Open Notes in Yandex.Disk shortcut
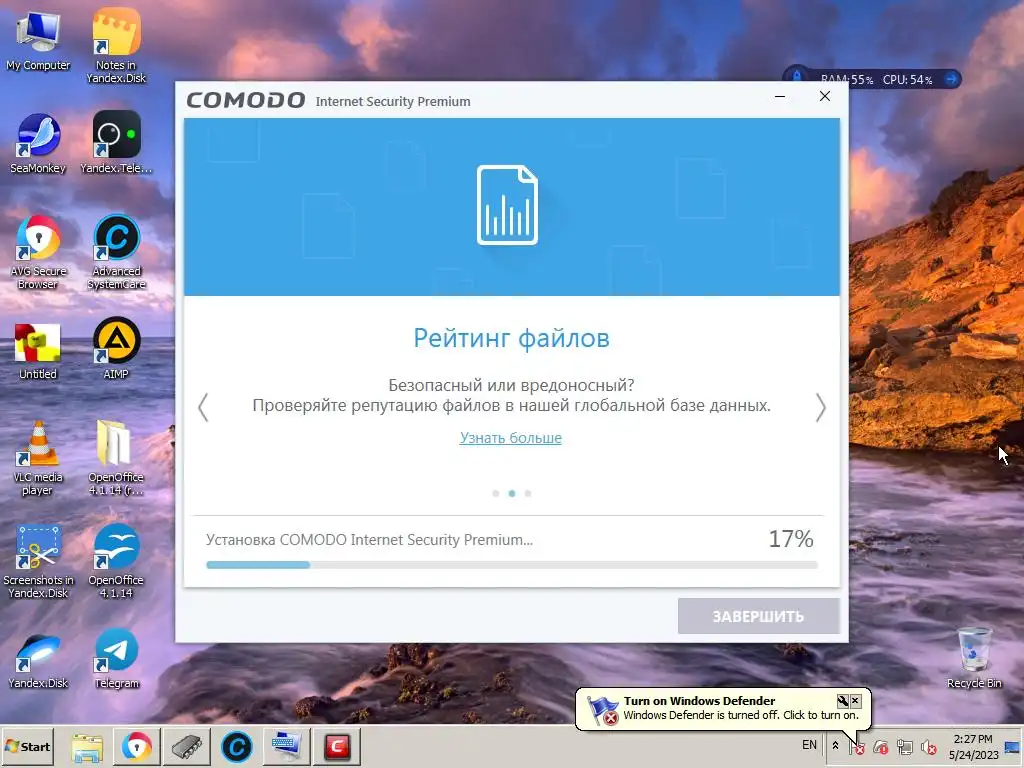 point(116,46)
